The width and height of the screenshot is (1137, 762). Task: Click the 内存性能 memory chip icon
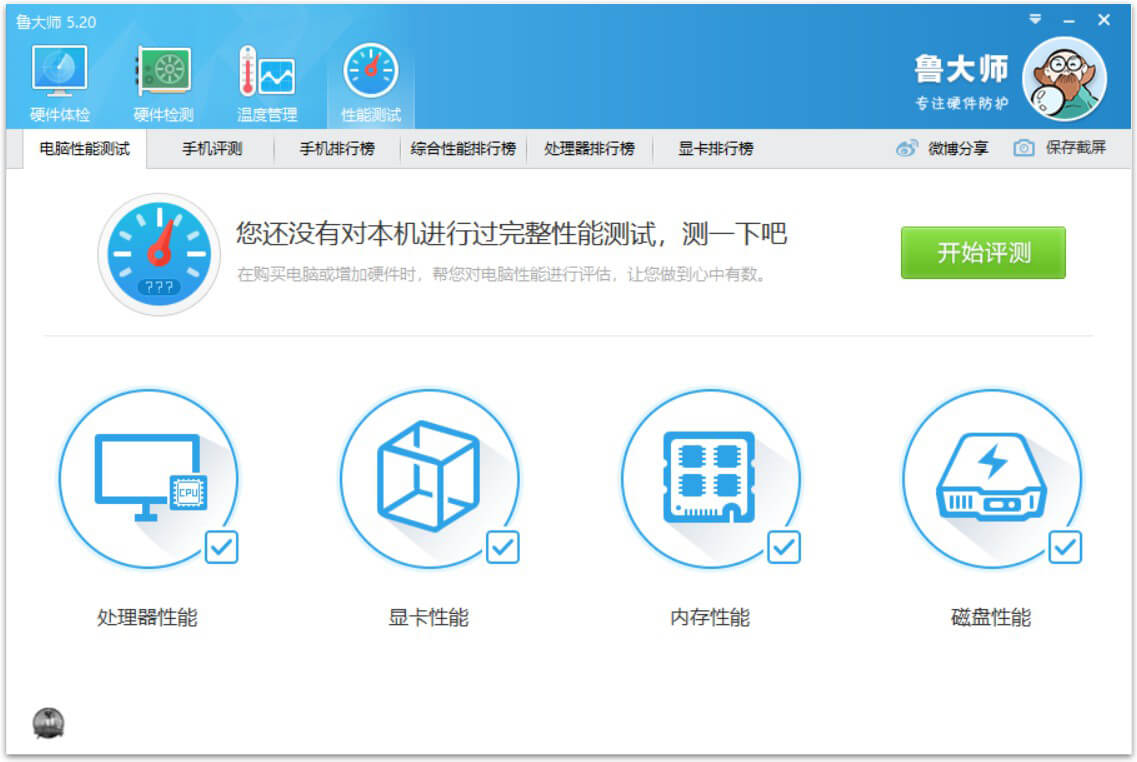tap(711, 479)
